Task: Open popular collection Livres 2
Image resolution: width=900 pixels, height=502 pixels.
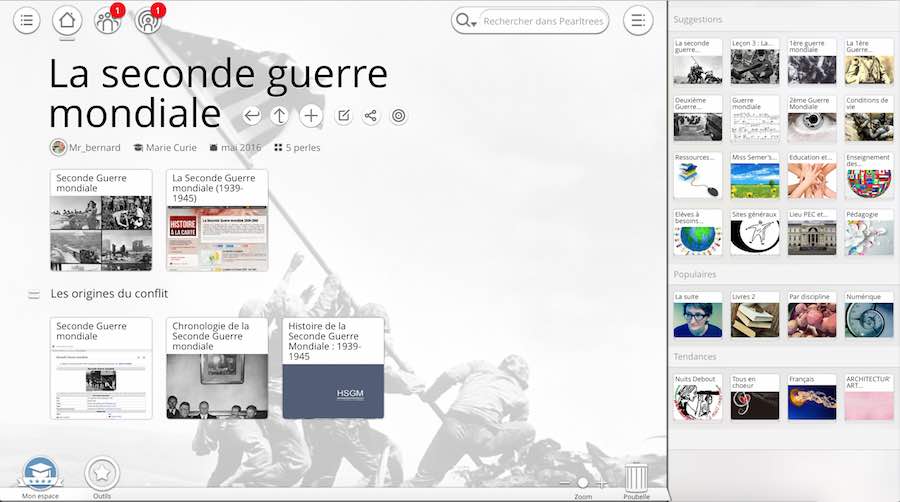Action: pyautogui.click(x=755, y=314)
